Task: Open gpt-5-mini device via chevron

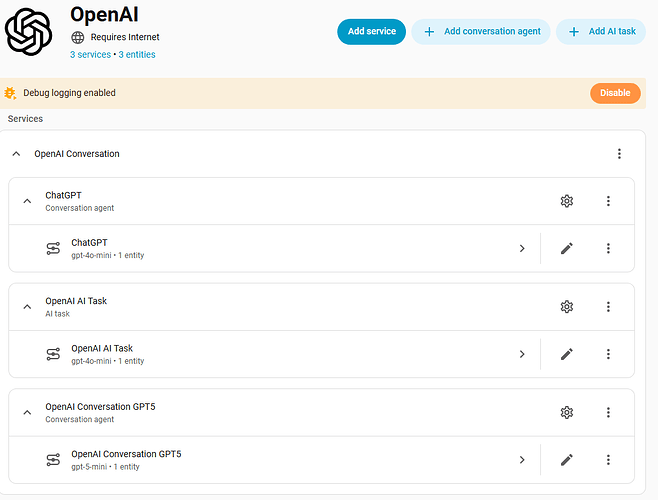Action: pyautogui.click(x=522, y=460)
